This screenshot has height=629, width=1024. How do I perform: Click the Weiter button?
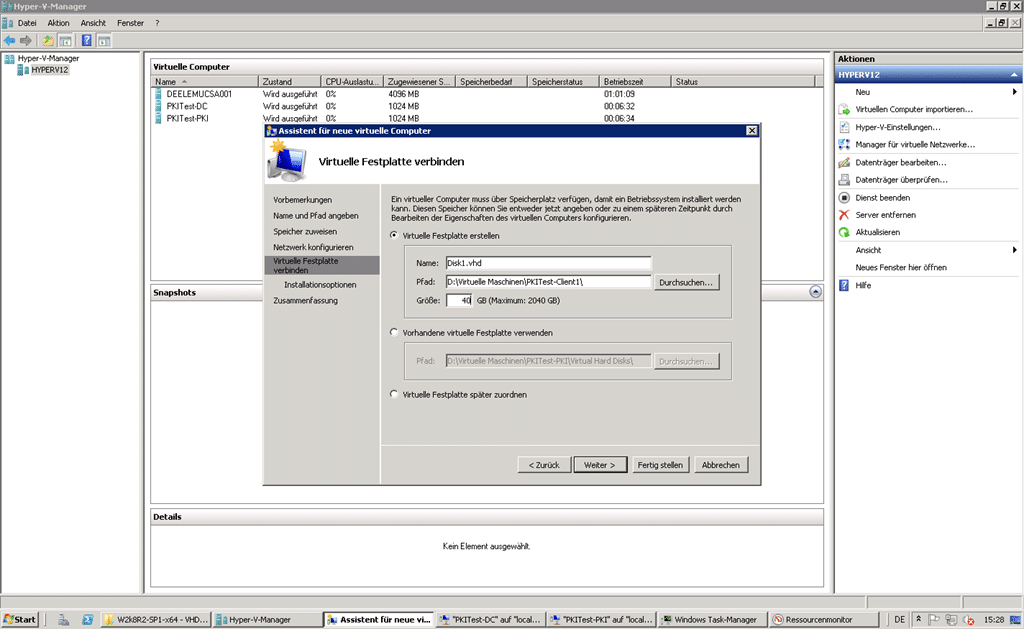coord(600,465)
